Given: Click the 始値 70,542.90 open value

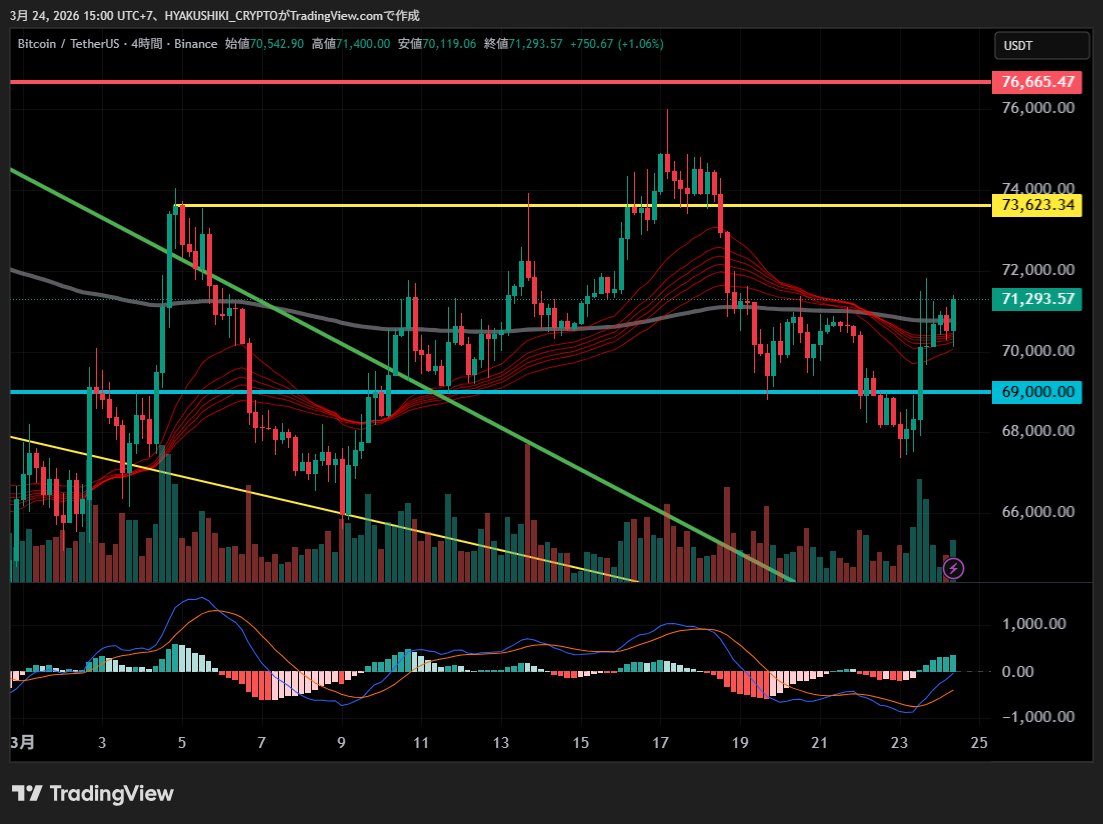Looking at the screenshot, I should click(264, 44).
